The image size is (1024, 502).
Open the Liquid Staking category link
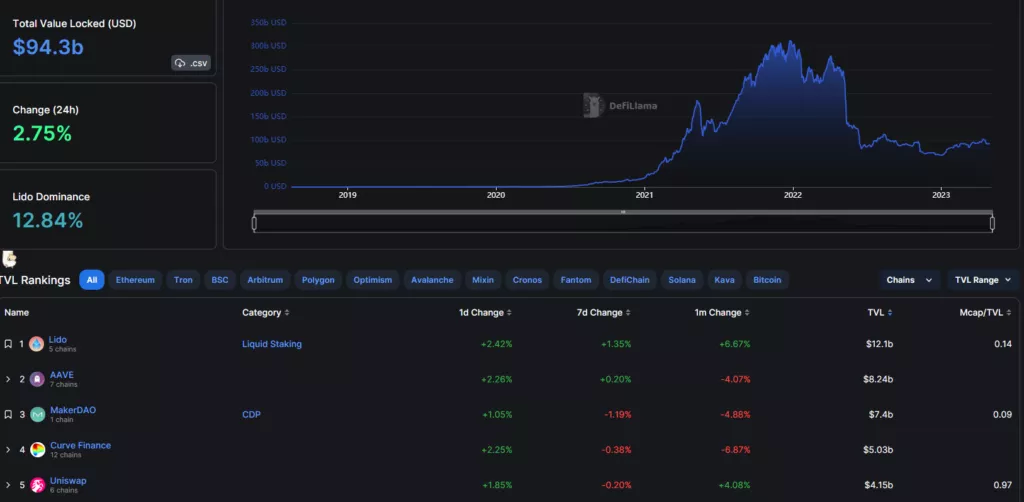[272, 344]
